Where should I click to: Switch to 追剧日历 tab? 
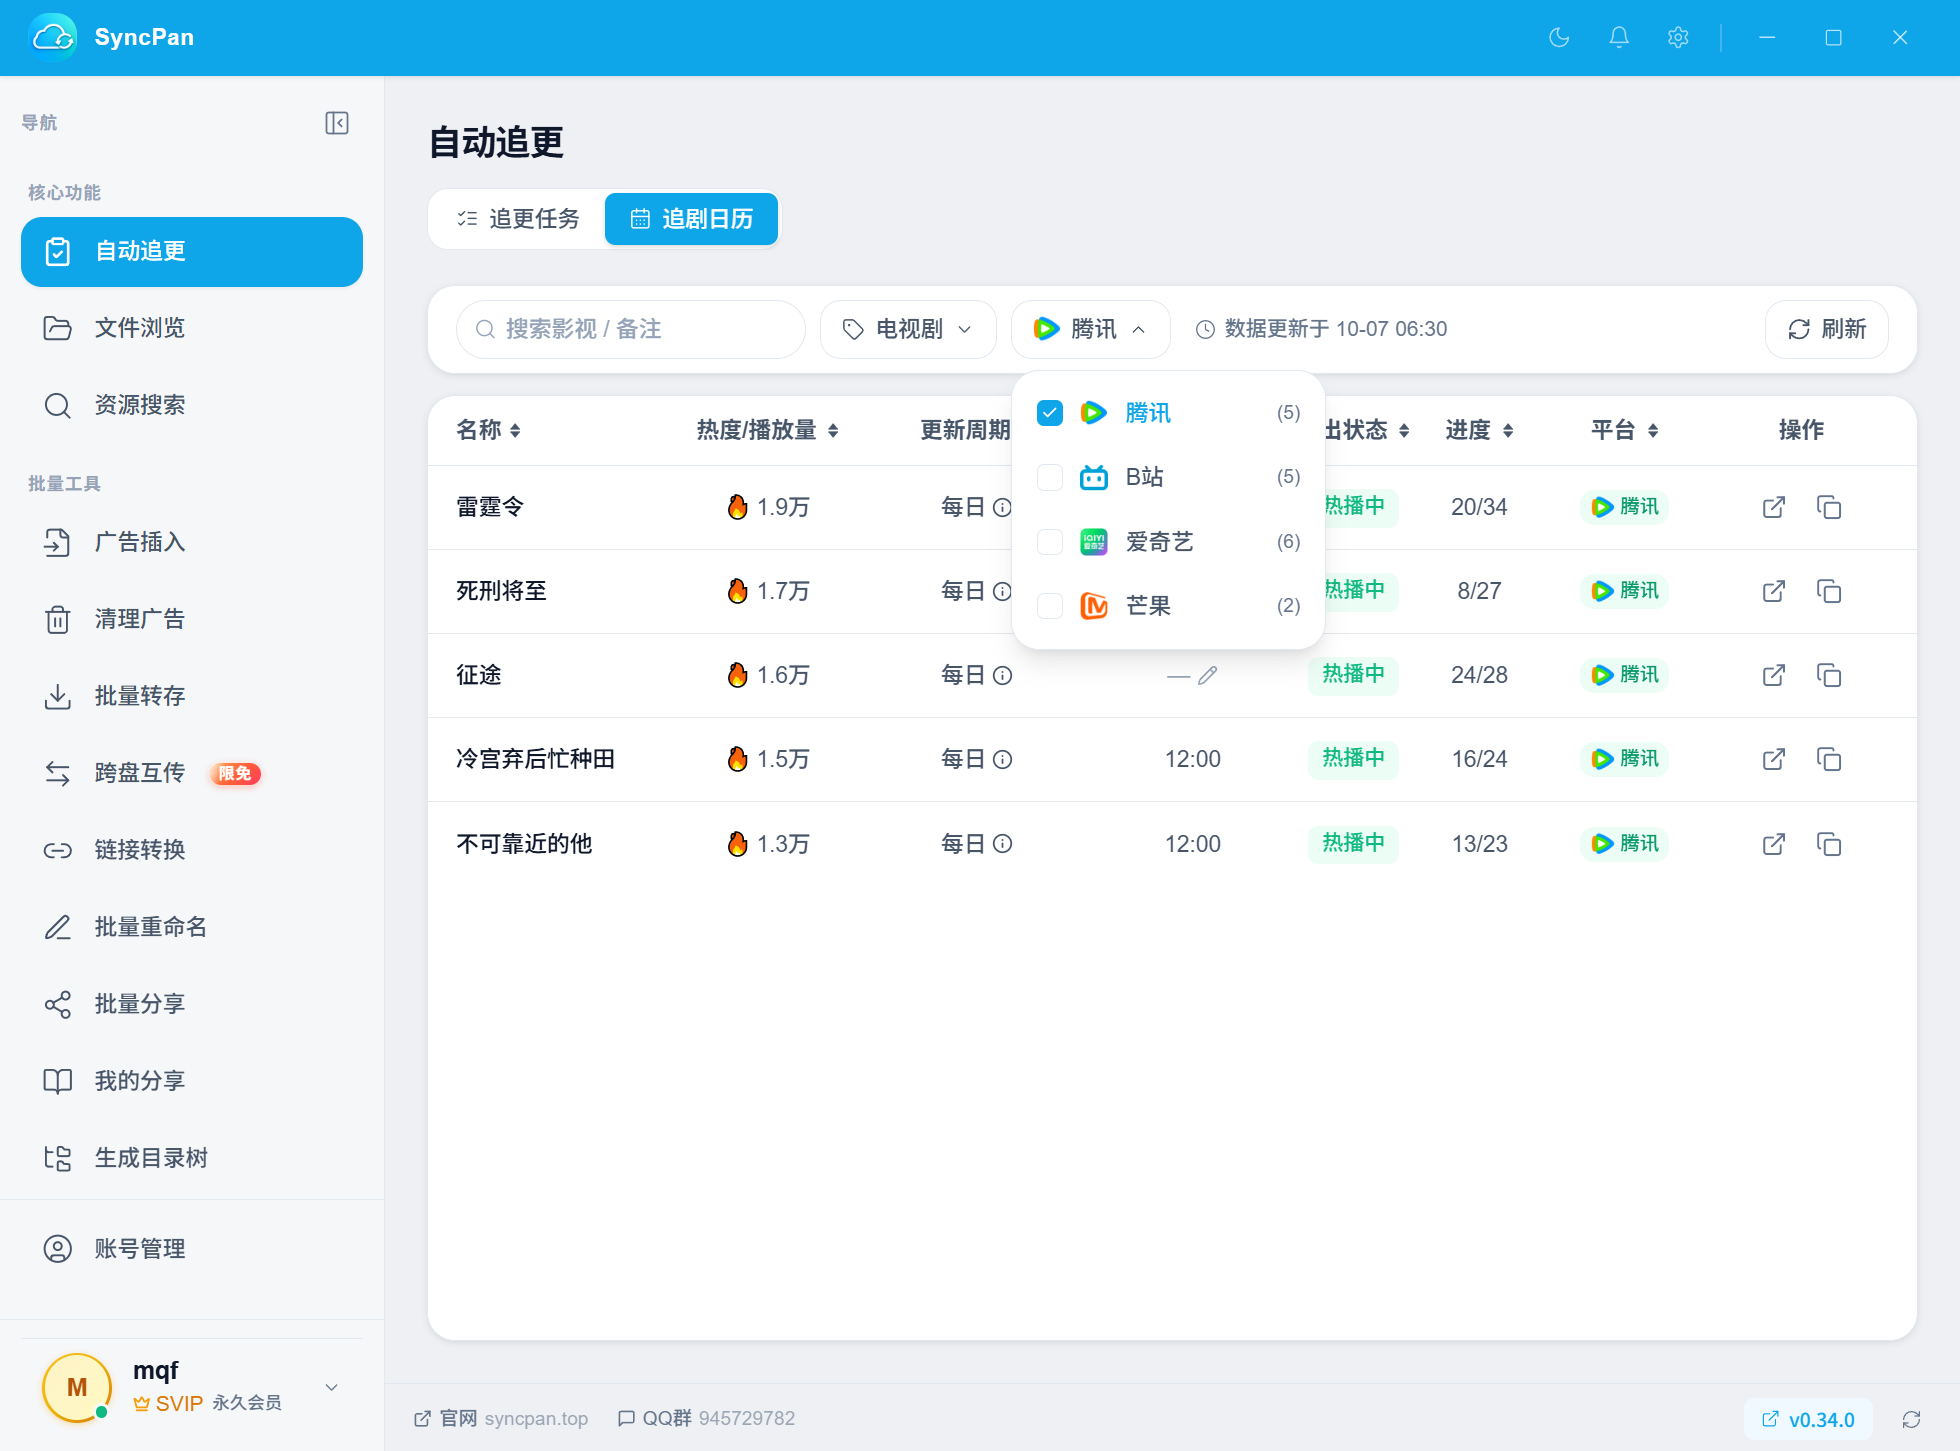pos(691,219)
